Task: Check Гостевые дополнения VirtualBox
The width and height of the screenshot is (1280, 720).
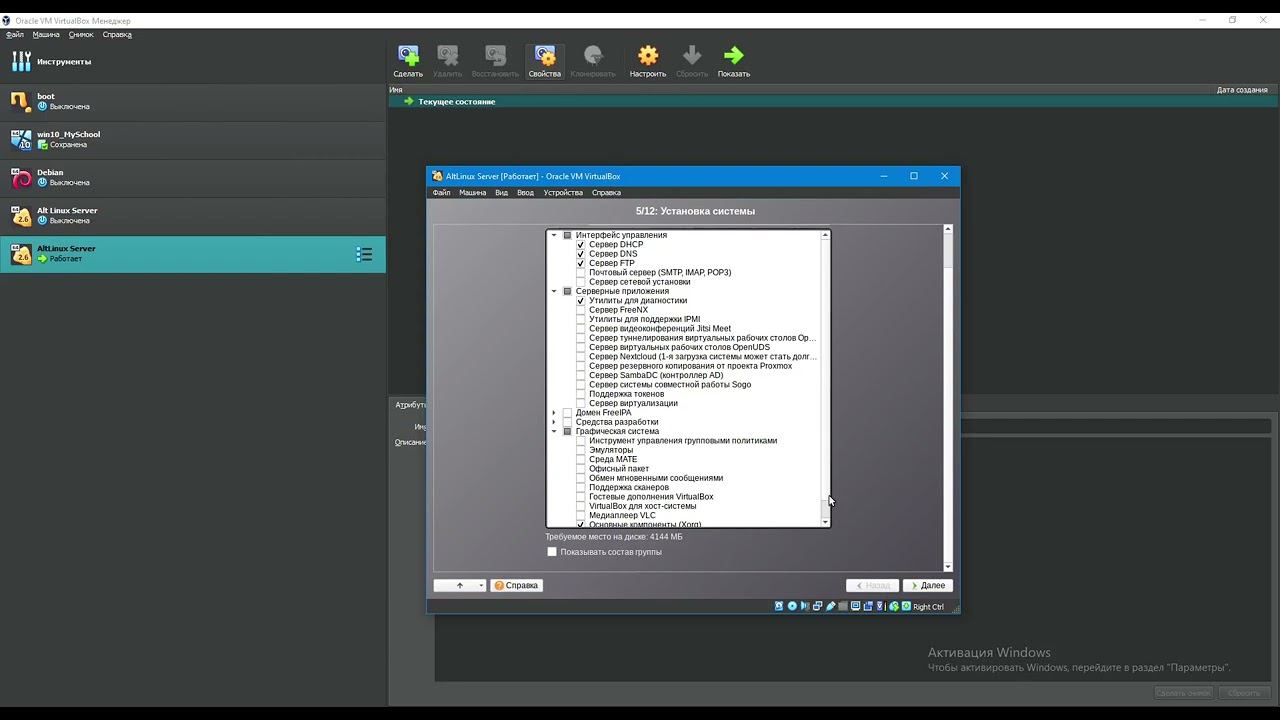Action: point(580,497)
